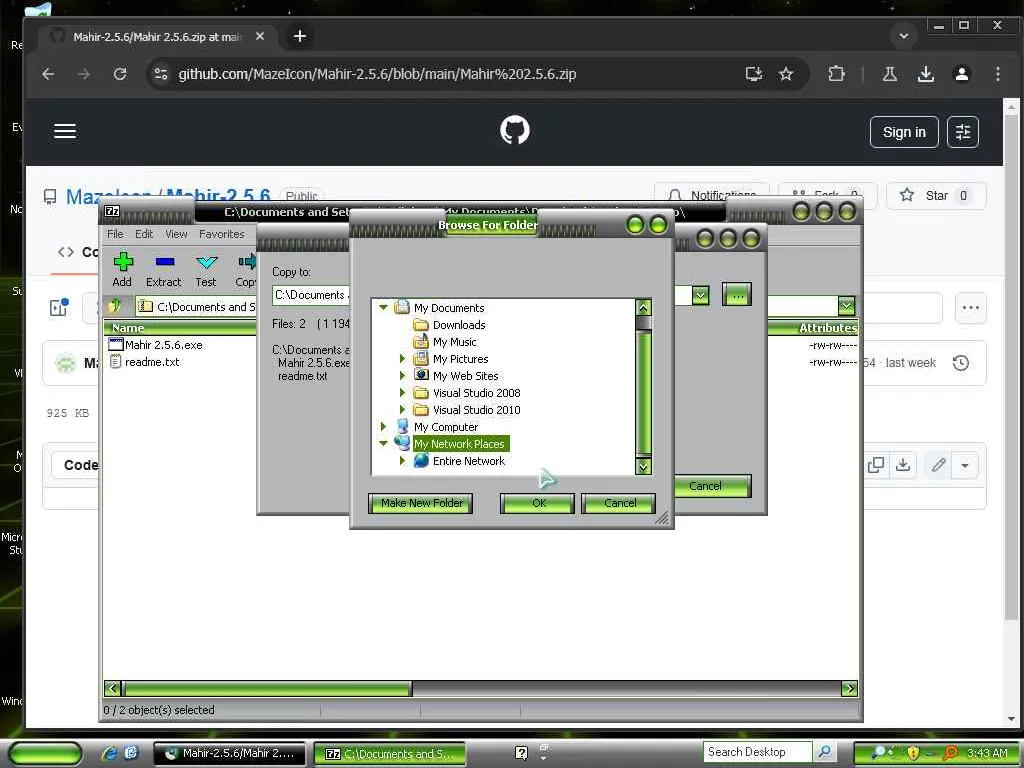The width and height of the screenshot is (1024, 768).
Task: Launch Internet Explorer from quick launch
Action: [x=109, y=753]
